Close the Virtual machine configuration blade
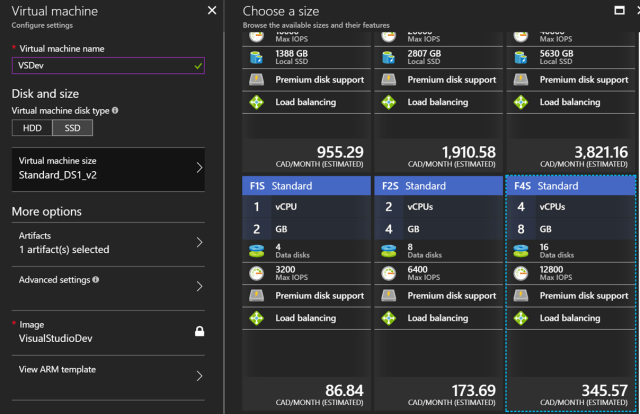 coord(211,10)
